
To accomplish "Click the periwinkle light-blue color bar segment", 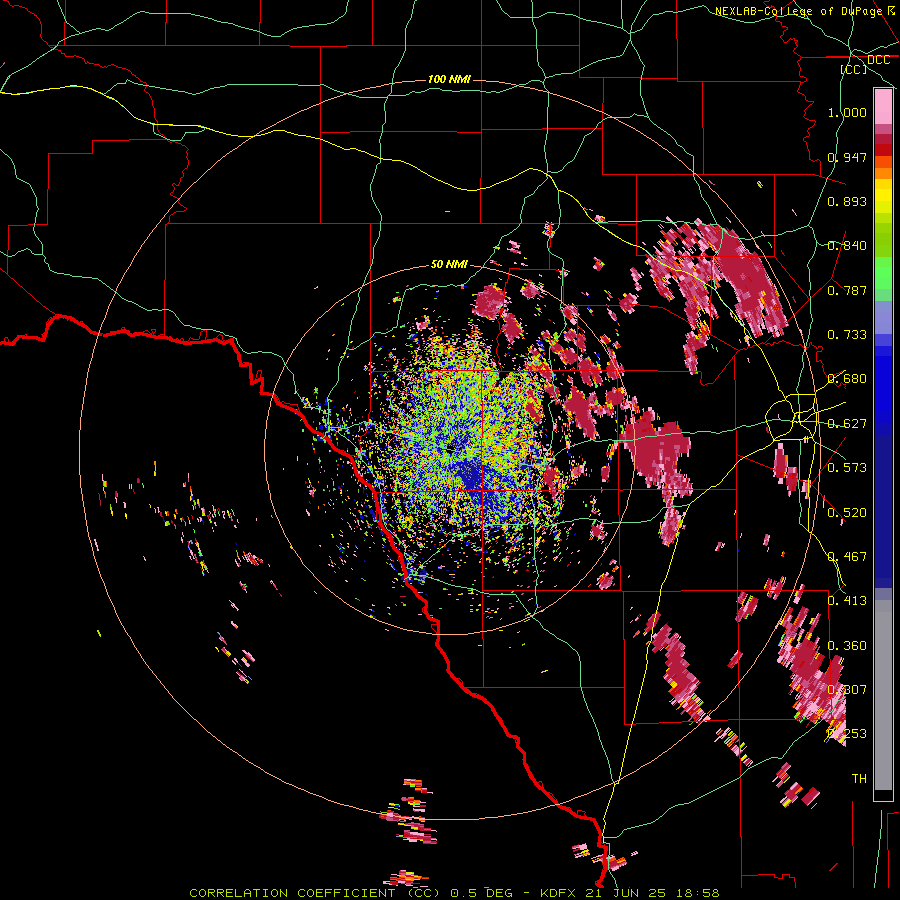I will pyautogui.click(x=883, y=317).
